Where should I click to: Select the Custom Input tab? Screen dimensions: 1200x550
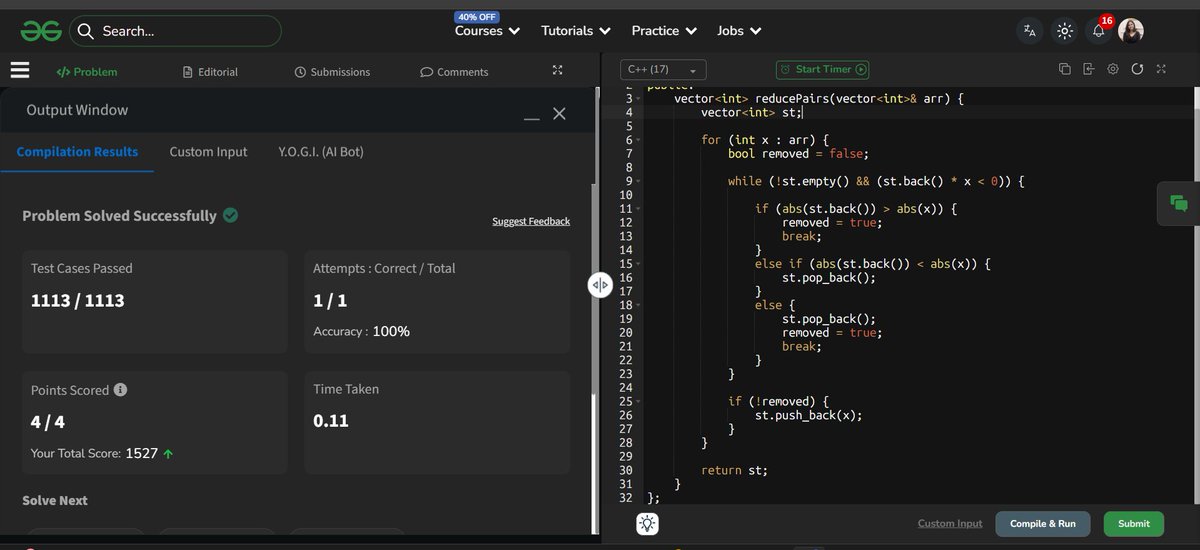208,152
